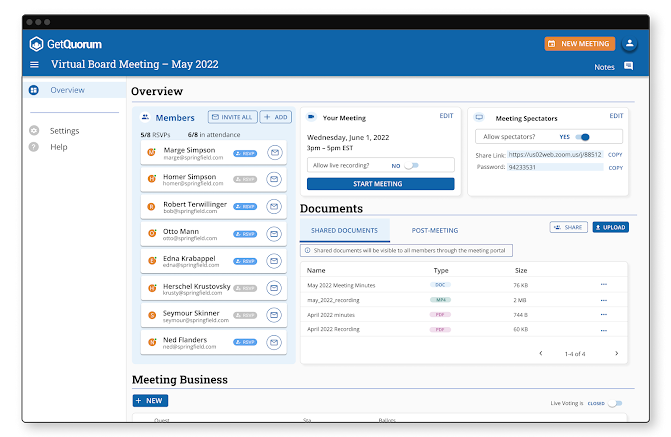
Task: Click the Invite All button
Action: pyautogui.click(x=230, y=117)
